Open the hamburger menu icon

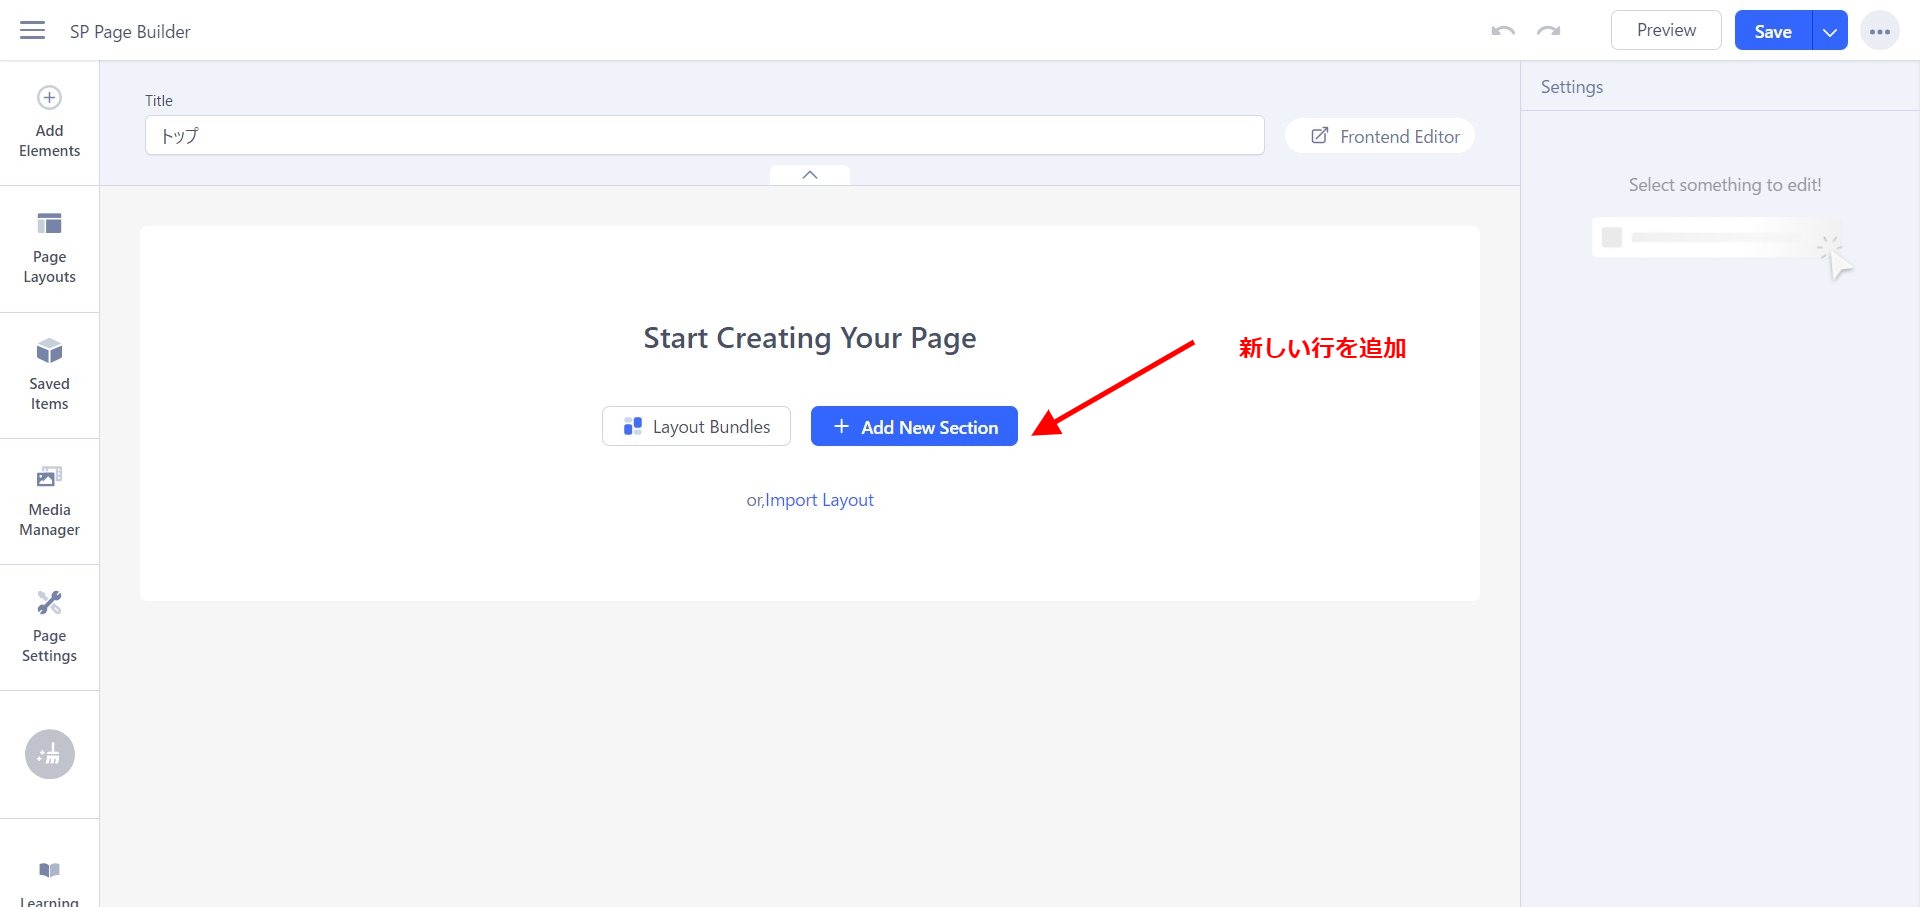[x=32, y=31]
